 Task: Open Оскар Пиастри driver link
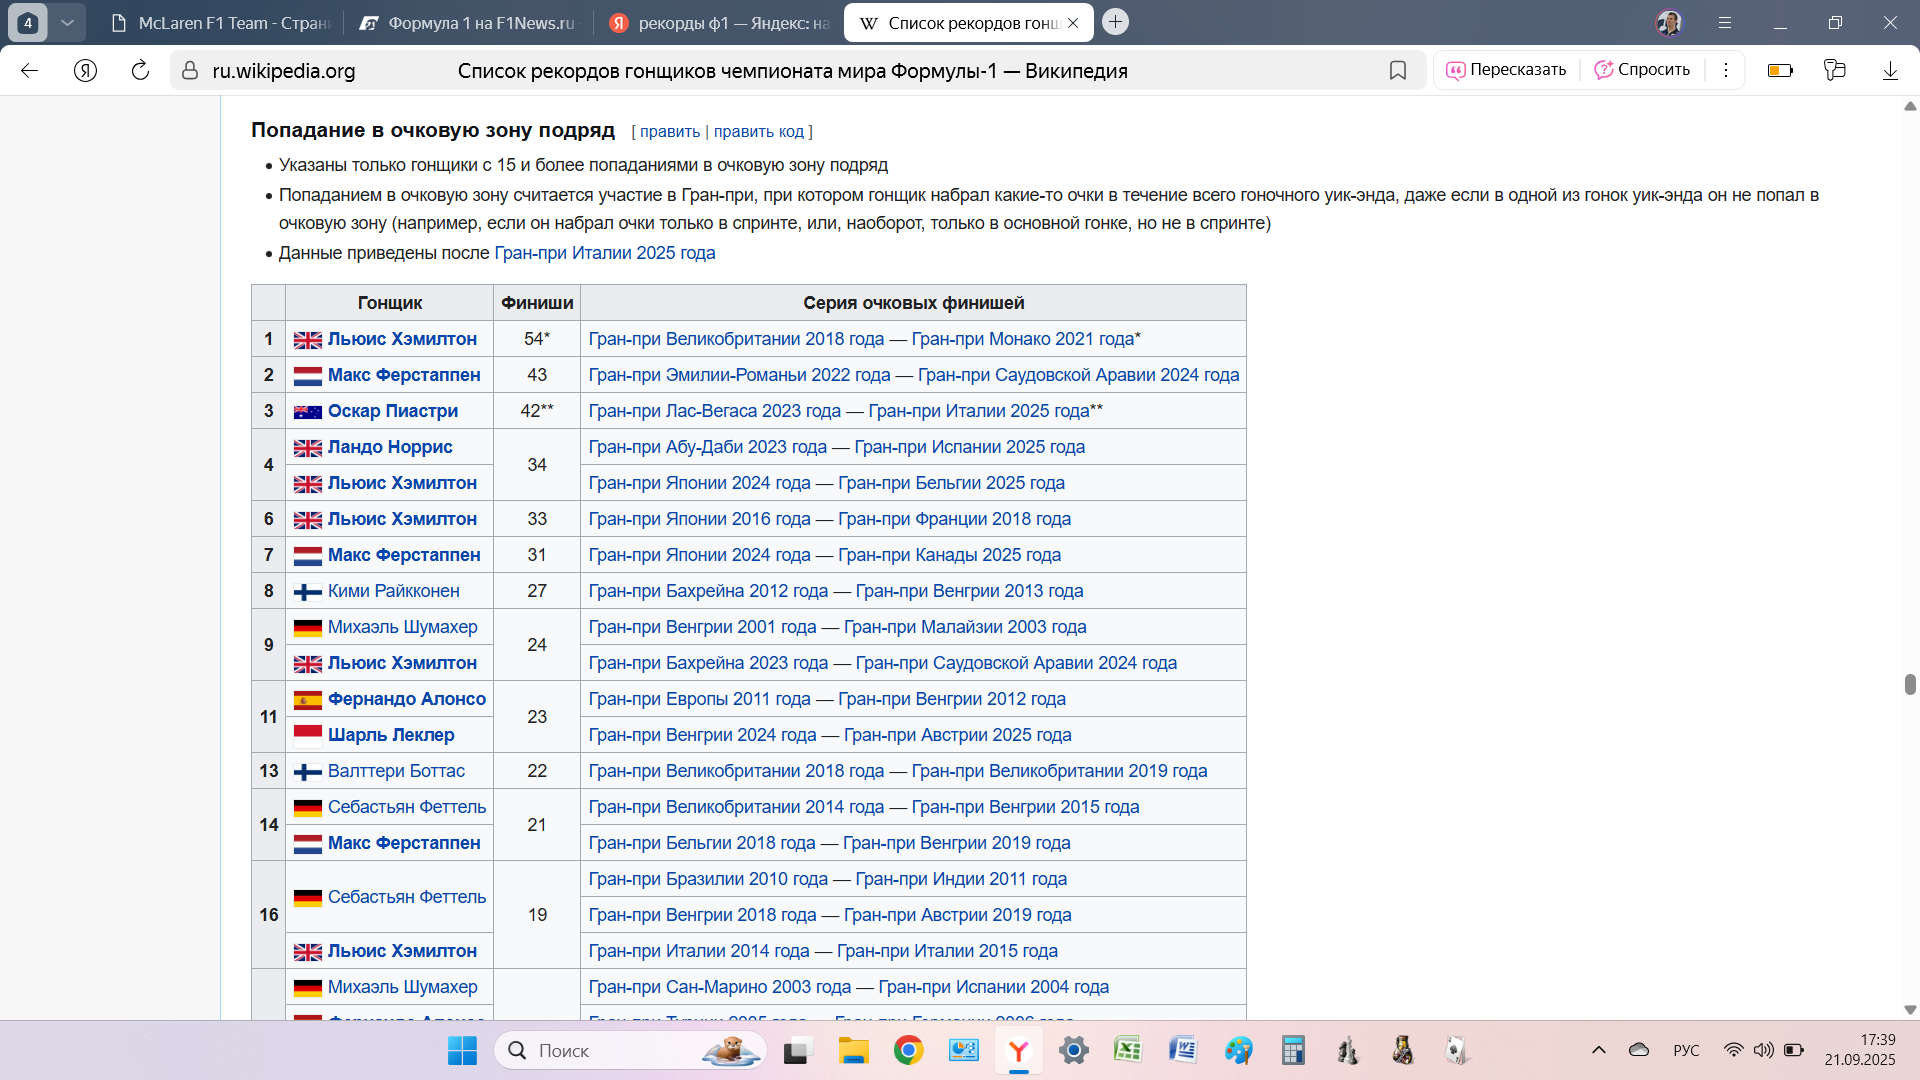(x=392, y=411)
